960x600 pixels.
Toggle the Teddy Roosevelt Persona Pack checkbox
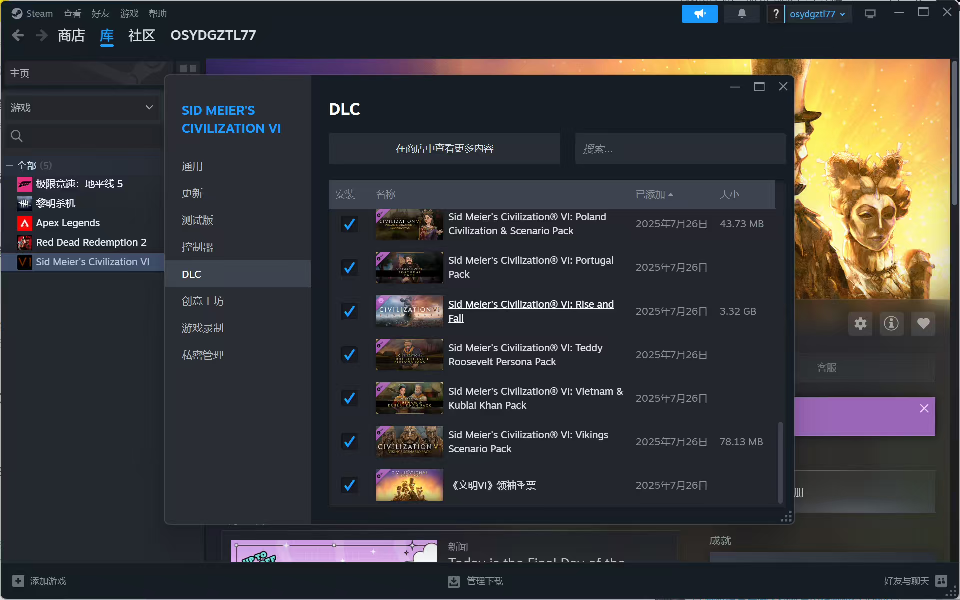point(349,354)
